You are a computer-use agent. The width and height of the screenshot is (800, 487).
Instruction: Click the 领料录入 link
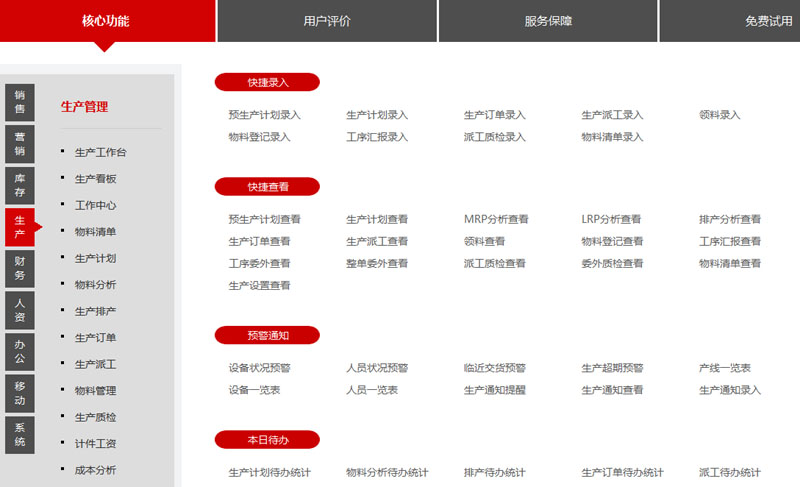coord(720,115)
